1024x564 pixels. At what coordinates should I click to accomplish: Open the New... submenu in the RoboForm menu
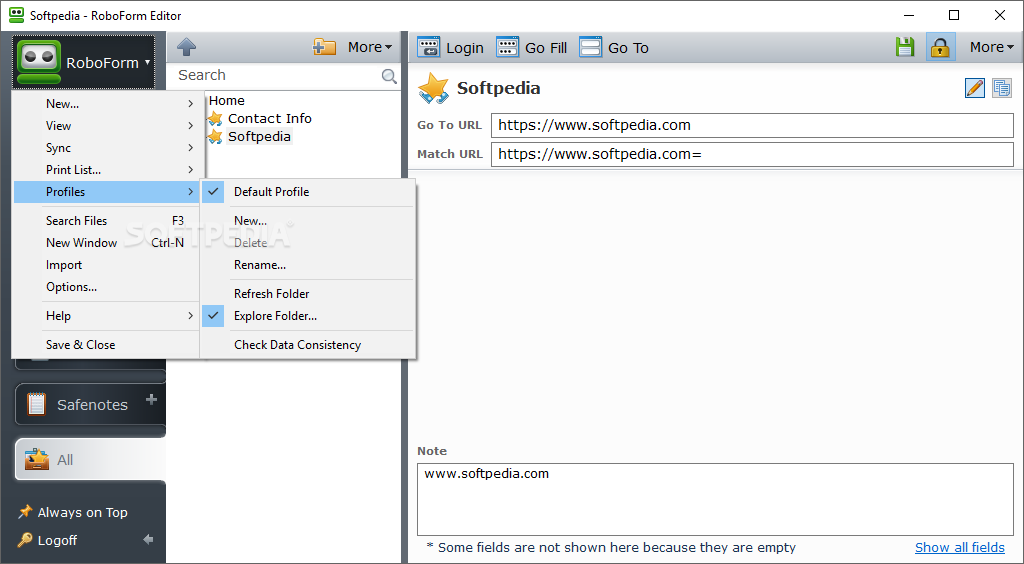106,104
